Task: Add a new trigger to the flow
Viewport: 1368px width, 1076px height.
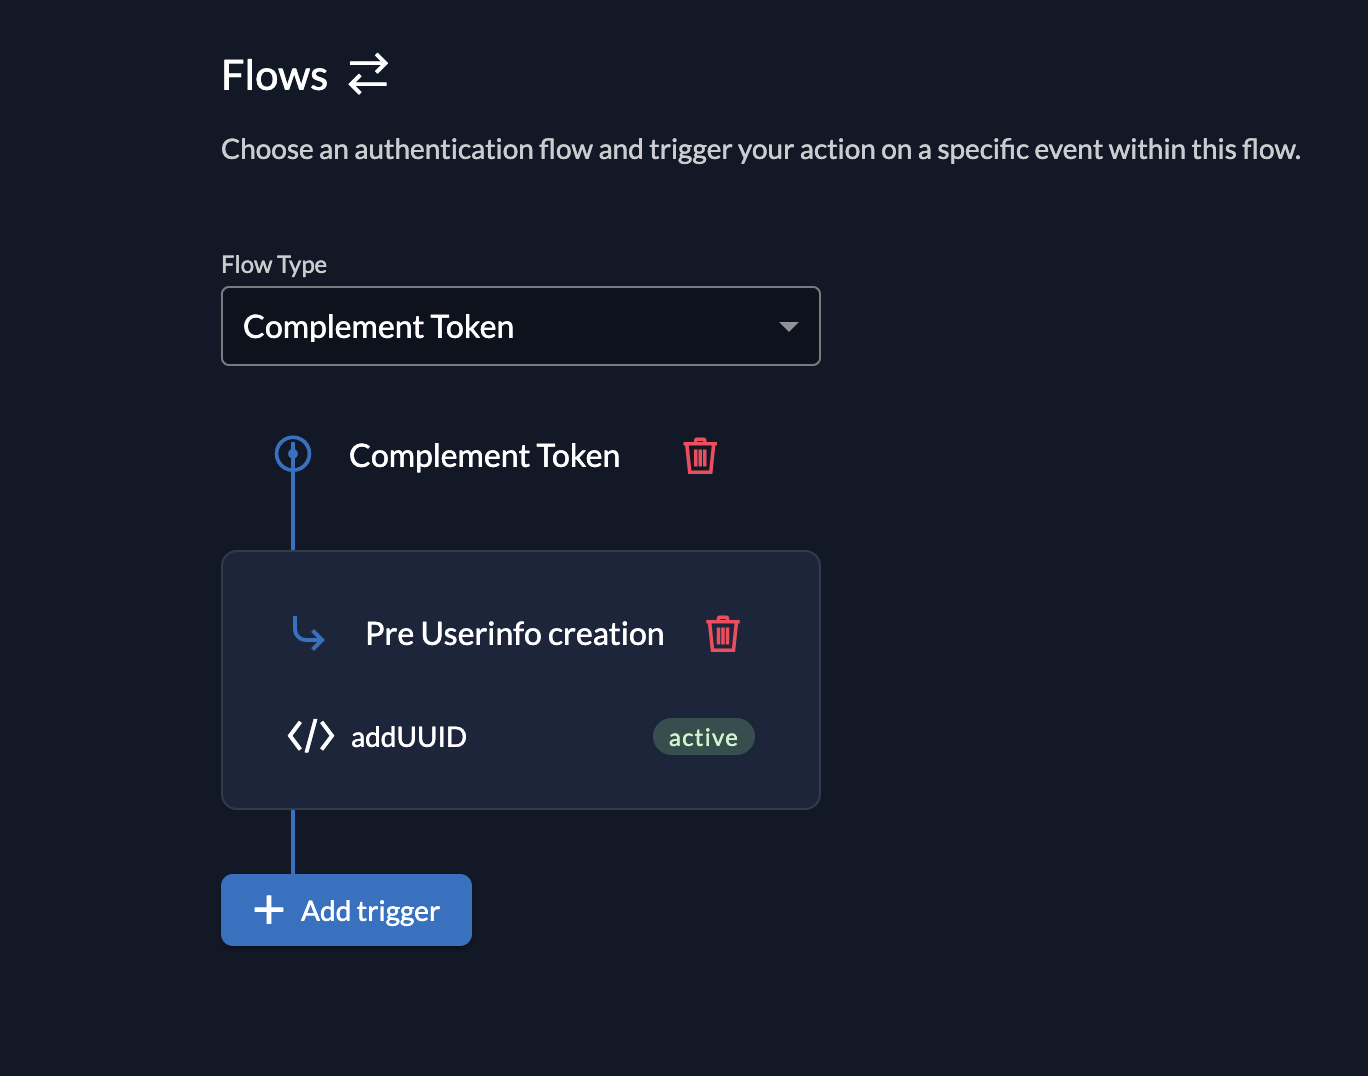Action: point(346,910)
